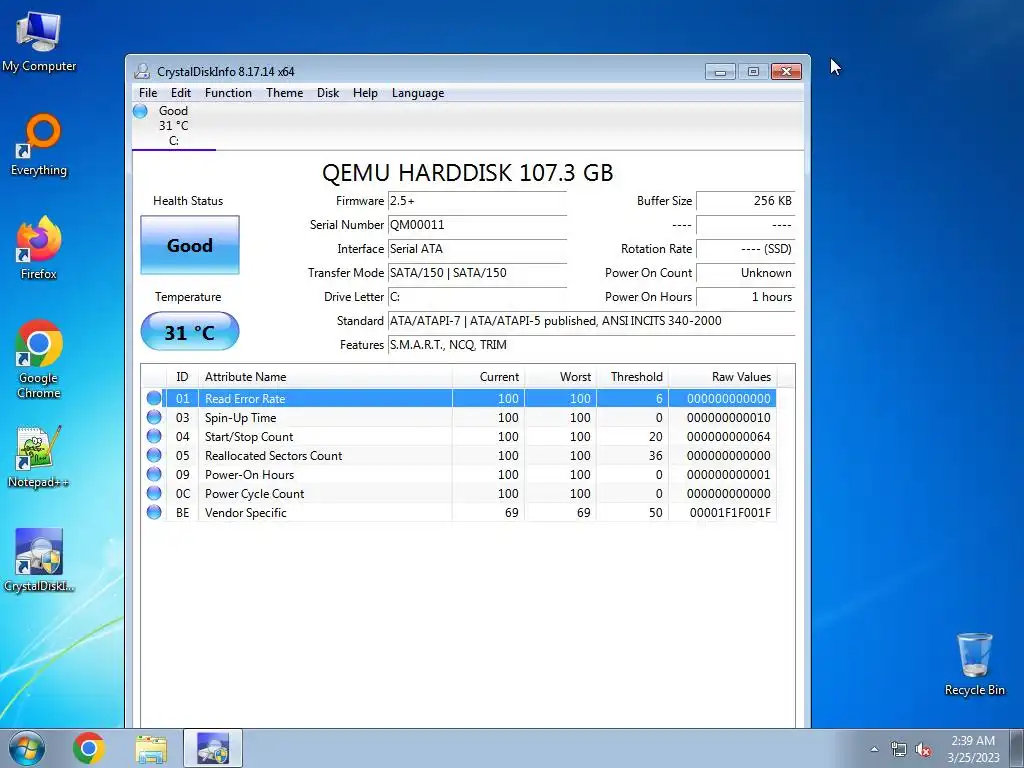Click the Drive Letter field

coord(477,297)
